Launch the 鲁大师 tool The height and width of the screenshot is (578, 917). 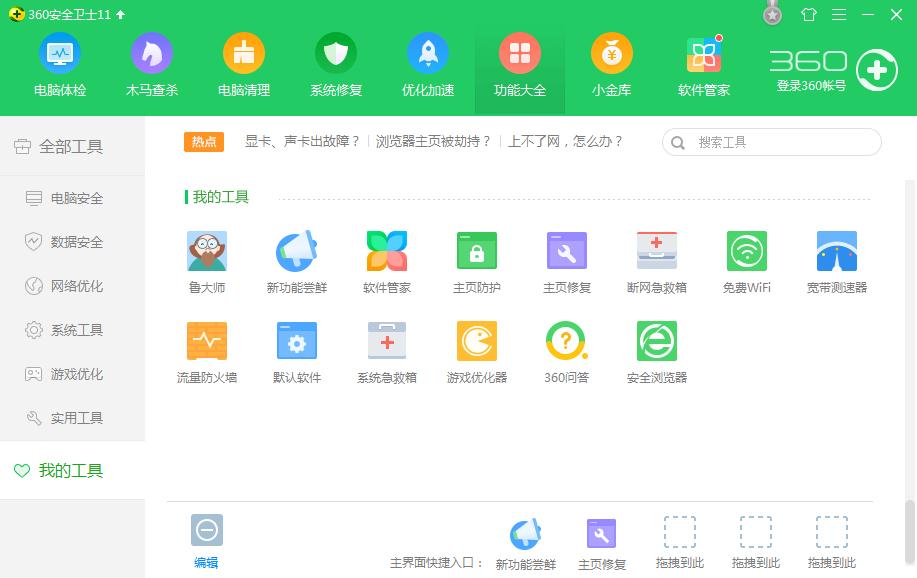click(207, 262)
